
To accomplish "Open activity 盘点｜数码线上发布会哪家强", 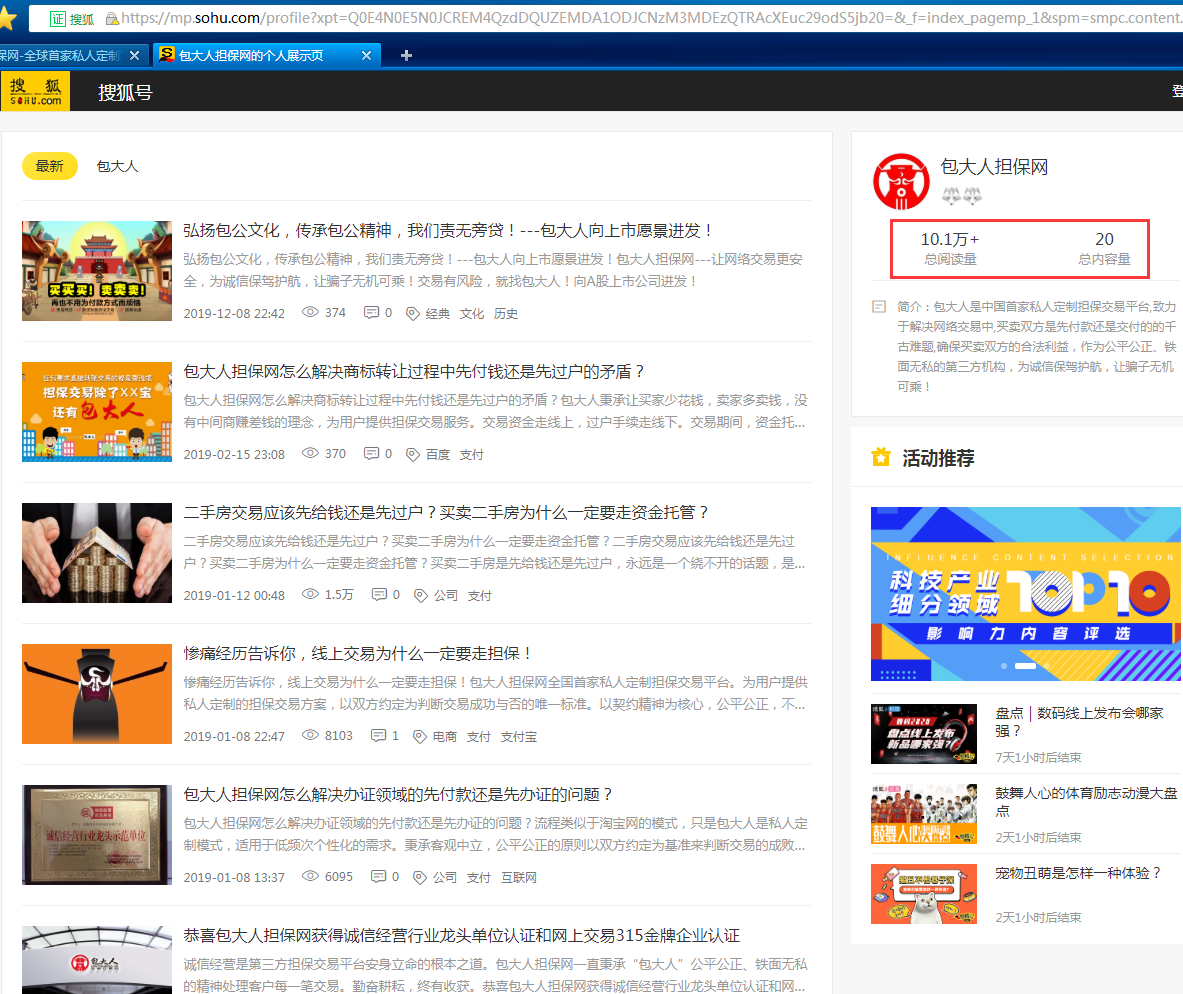I will pos(1080,722).
